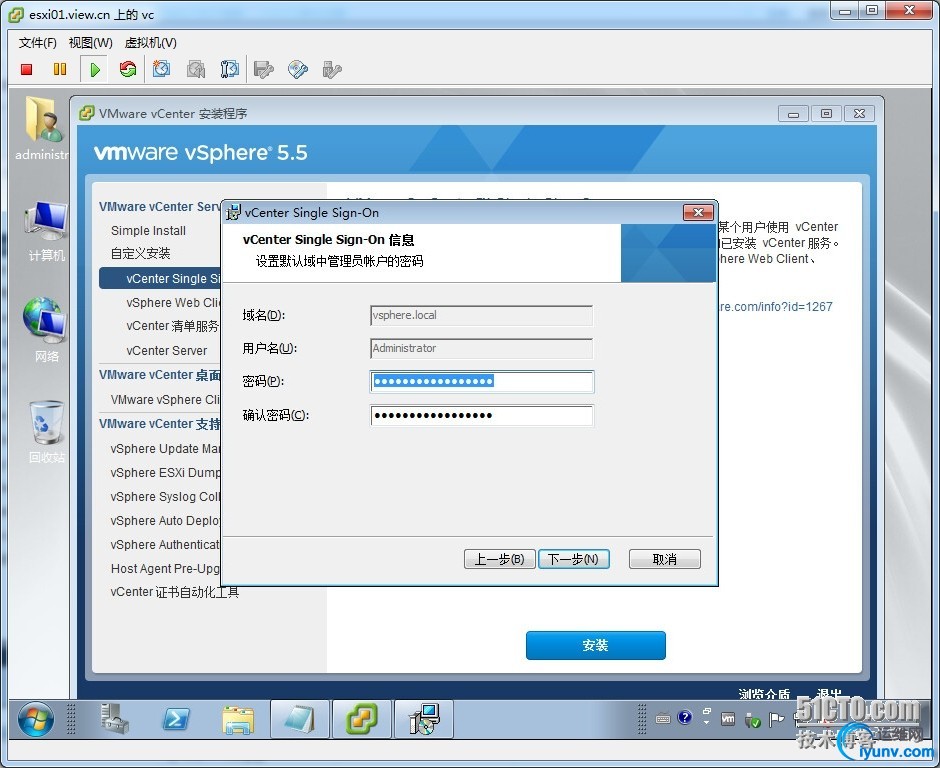Click the blue 安装 install button

(x=595, y=646)
